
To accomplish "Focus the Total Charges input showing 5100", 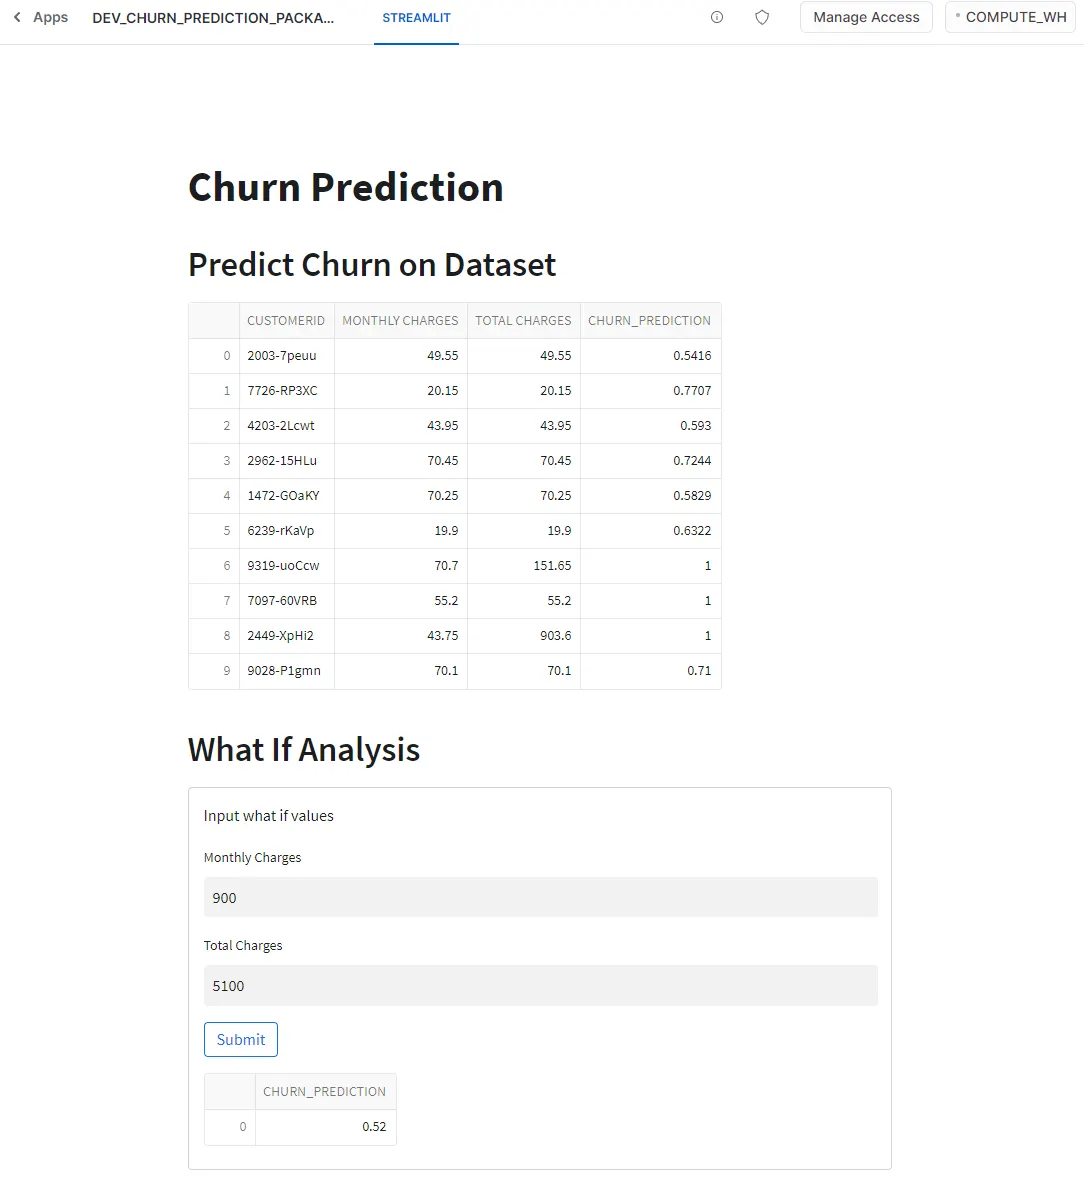I will tap(540, 986).
